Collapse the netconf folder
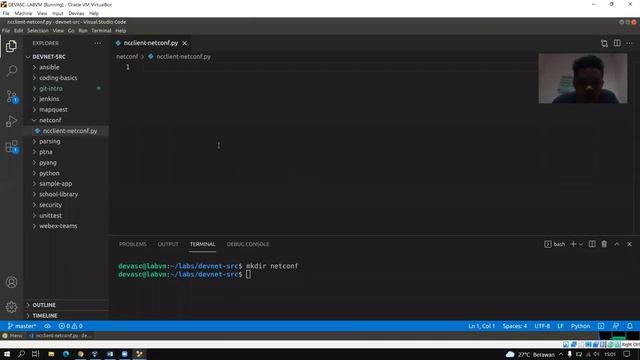Viewport: 640px width, 360px height. click(50, 120)
